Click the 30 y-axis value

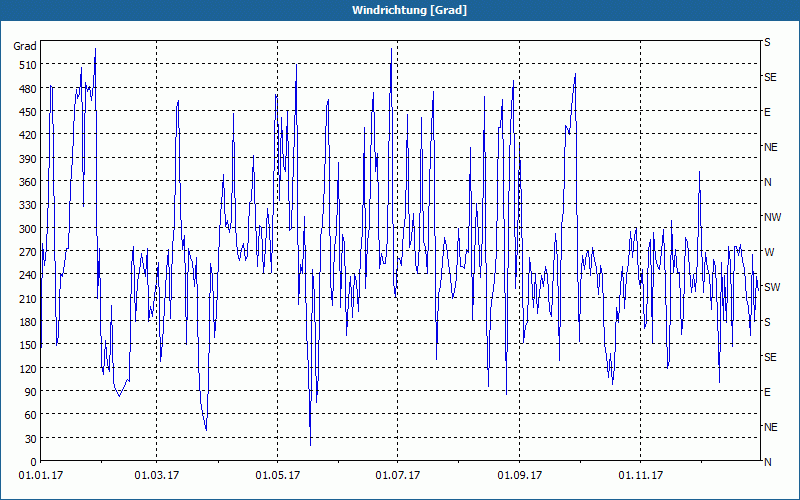31,439
